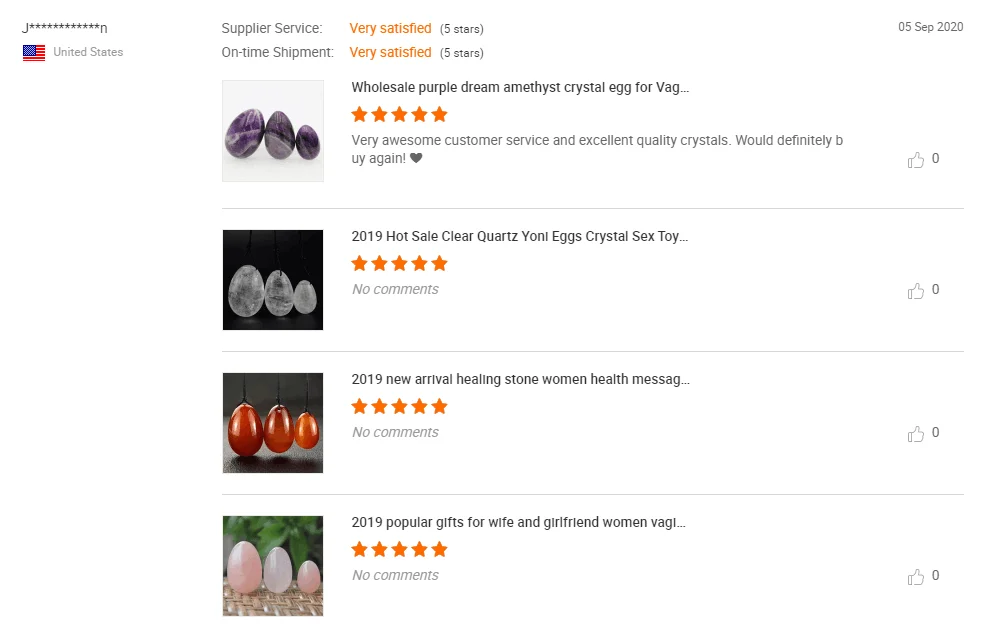The image size is (997, 643).
Task: Like the amethyst crystal egg review
Action: pyautogui.click(x=916, y=160)
